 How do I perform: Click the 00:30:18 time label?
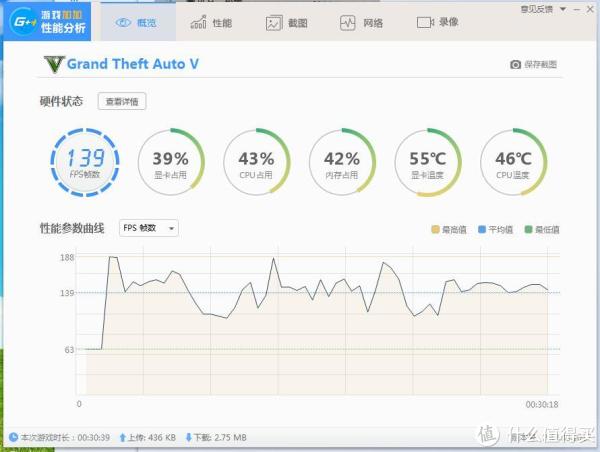541,404
